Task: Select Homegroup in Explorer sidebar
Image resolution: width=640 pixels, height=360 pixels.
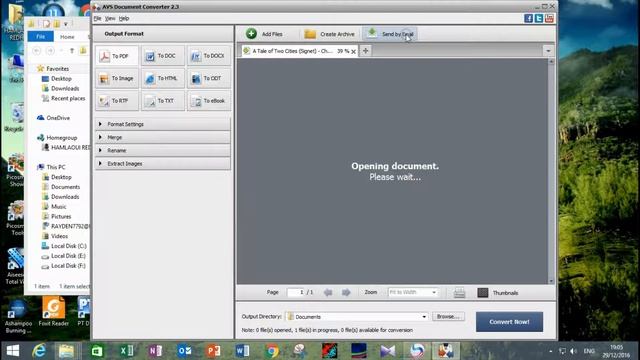Action: pos(61,138)
